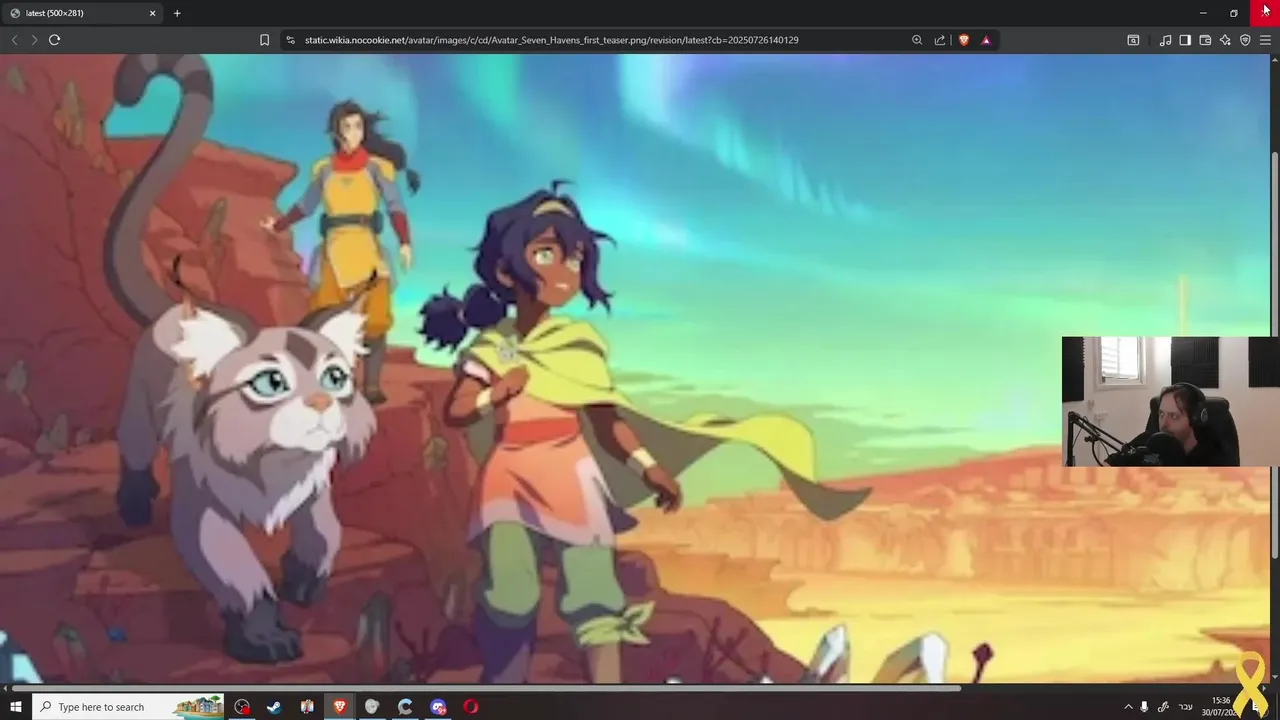Go forward with the right arrow button
1280x720 pixels.
click(34, 40)
